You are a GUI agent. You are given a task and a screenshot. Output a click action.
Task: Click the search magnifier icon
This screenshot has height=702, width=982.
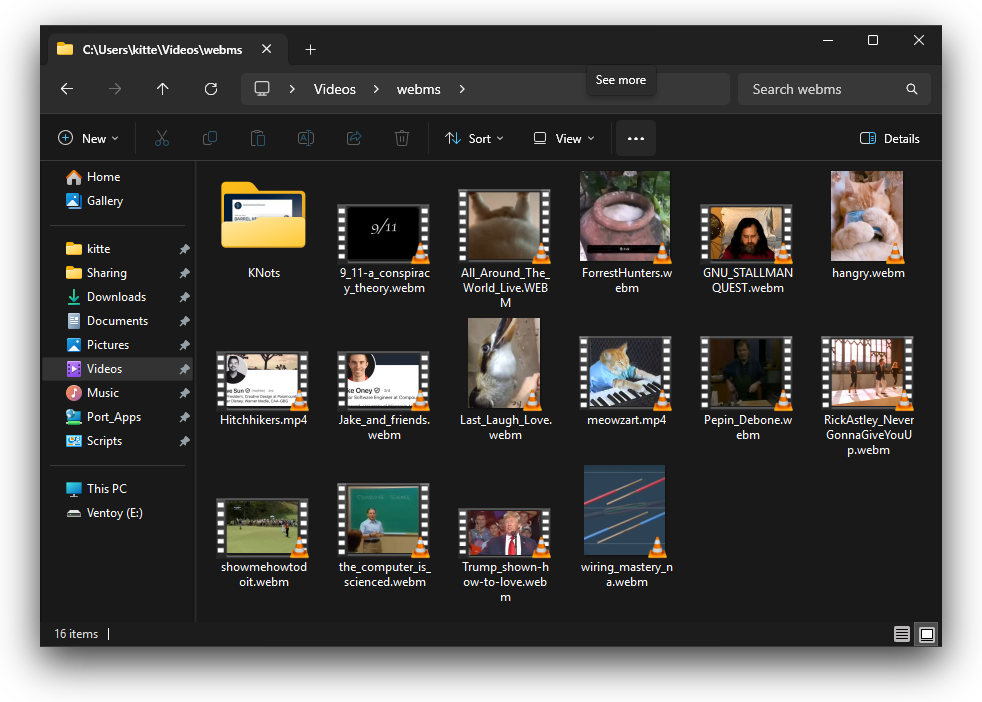(912, 89)
